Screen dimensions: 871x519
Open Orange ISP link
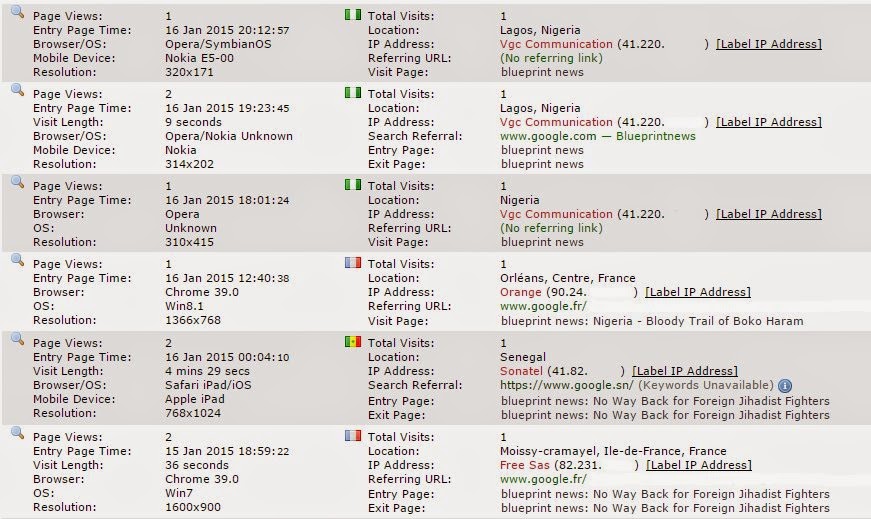click(520, 292)
